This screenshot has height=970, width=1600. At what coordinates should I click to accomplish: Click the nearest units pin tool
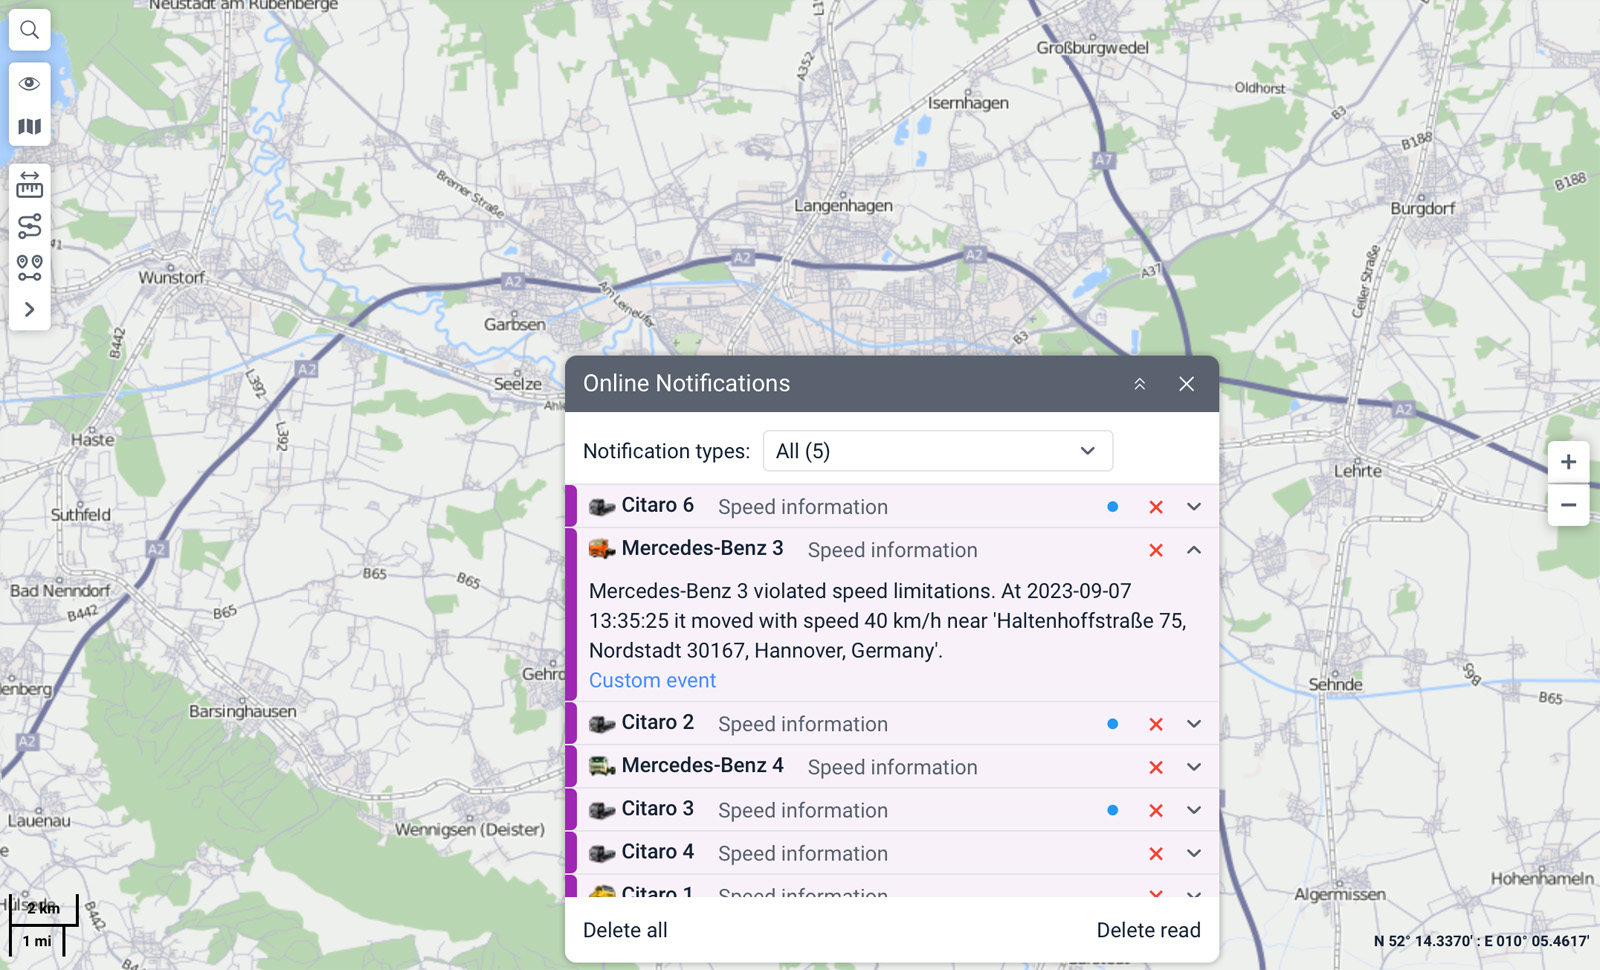point(30,268)
